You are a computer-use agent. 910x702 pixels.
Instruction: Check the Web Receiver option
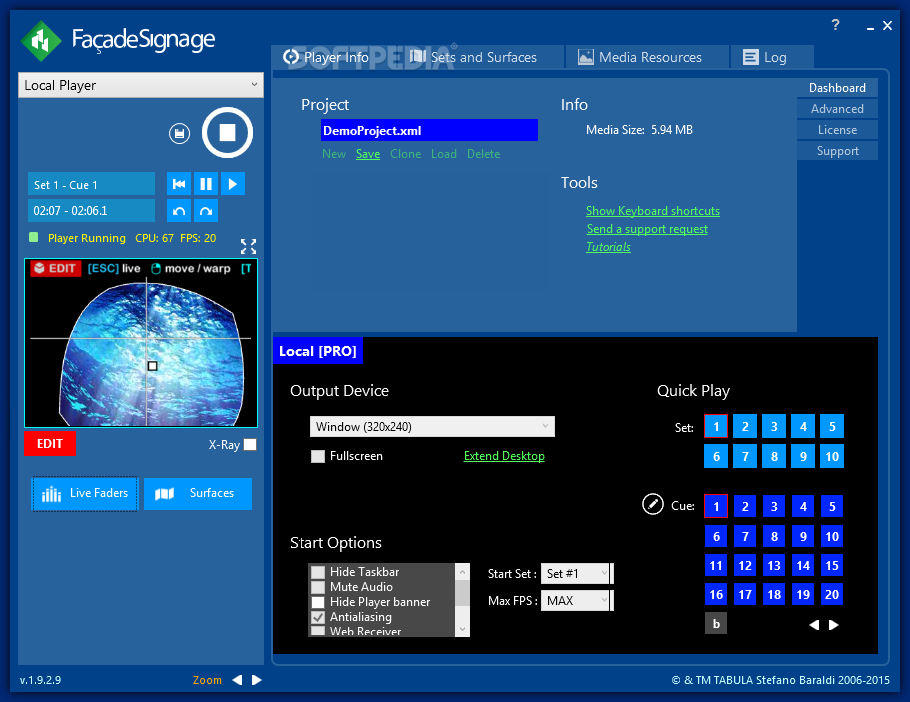[317, 631]
